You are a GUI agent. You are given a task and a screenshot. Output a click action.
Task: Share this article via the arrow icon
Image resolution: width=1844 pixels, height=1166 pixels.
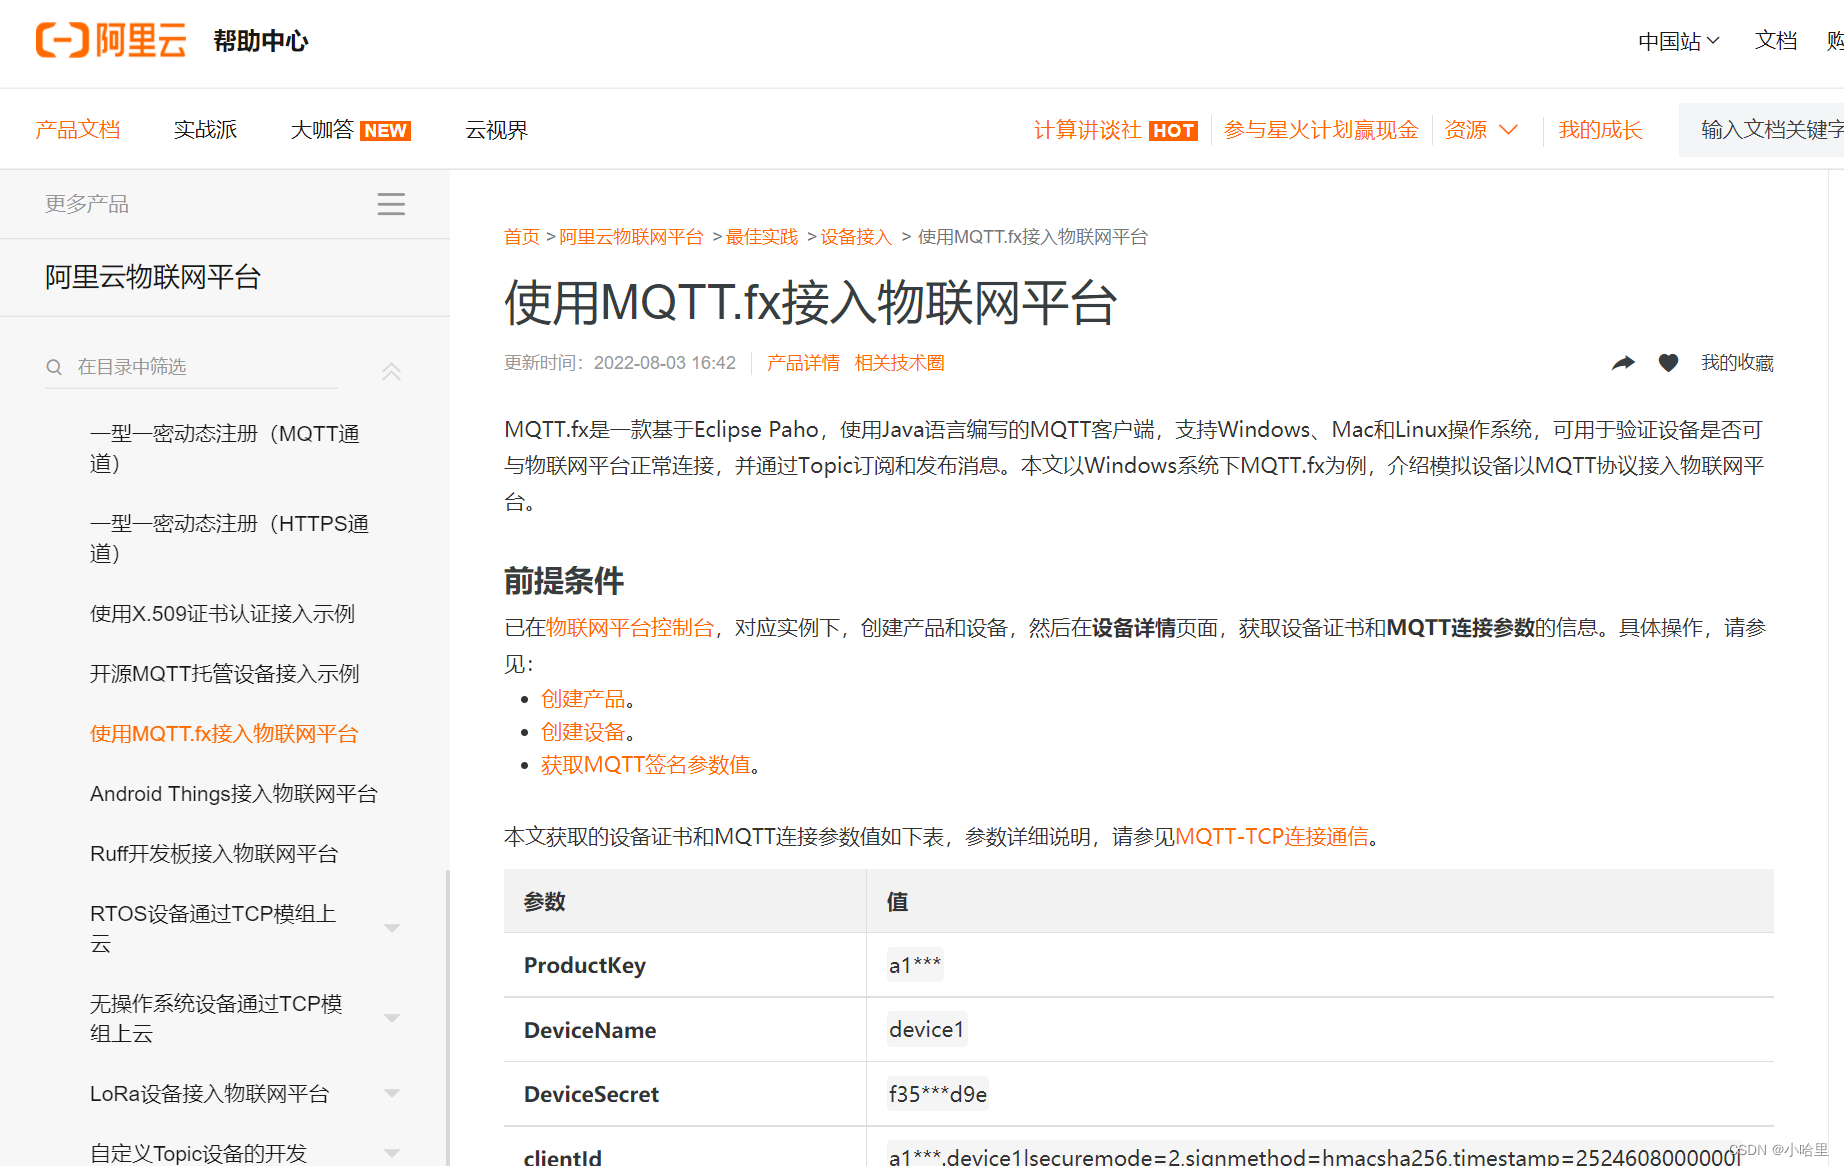click(x=1624, y=362)
